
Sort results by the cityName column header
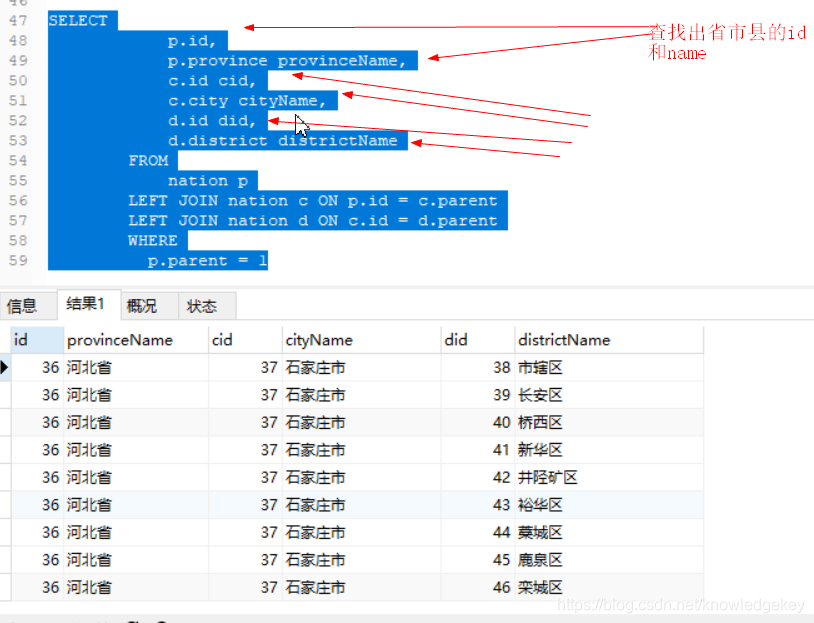[319, 340]
